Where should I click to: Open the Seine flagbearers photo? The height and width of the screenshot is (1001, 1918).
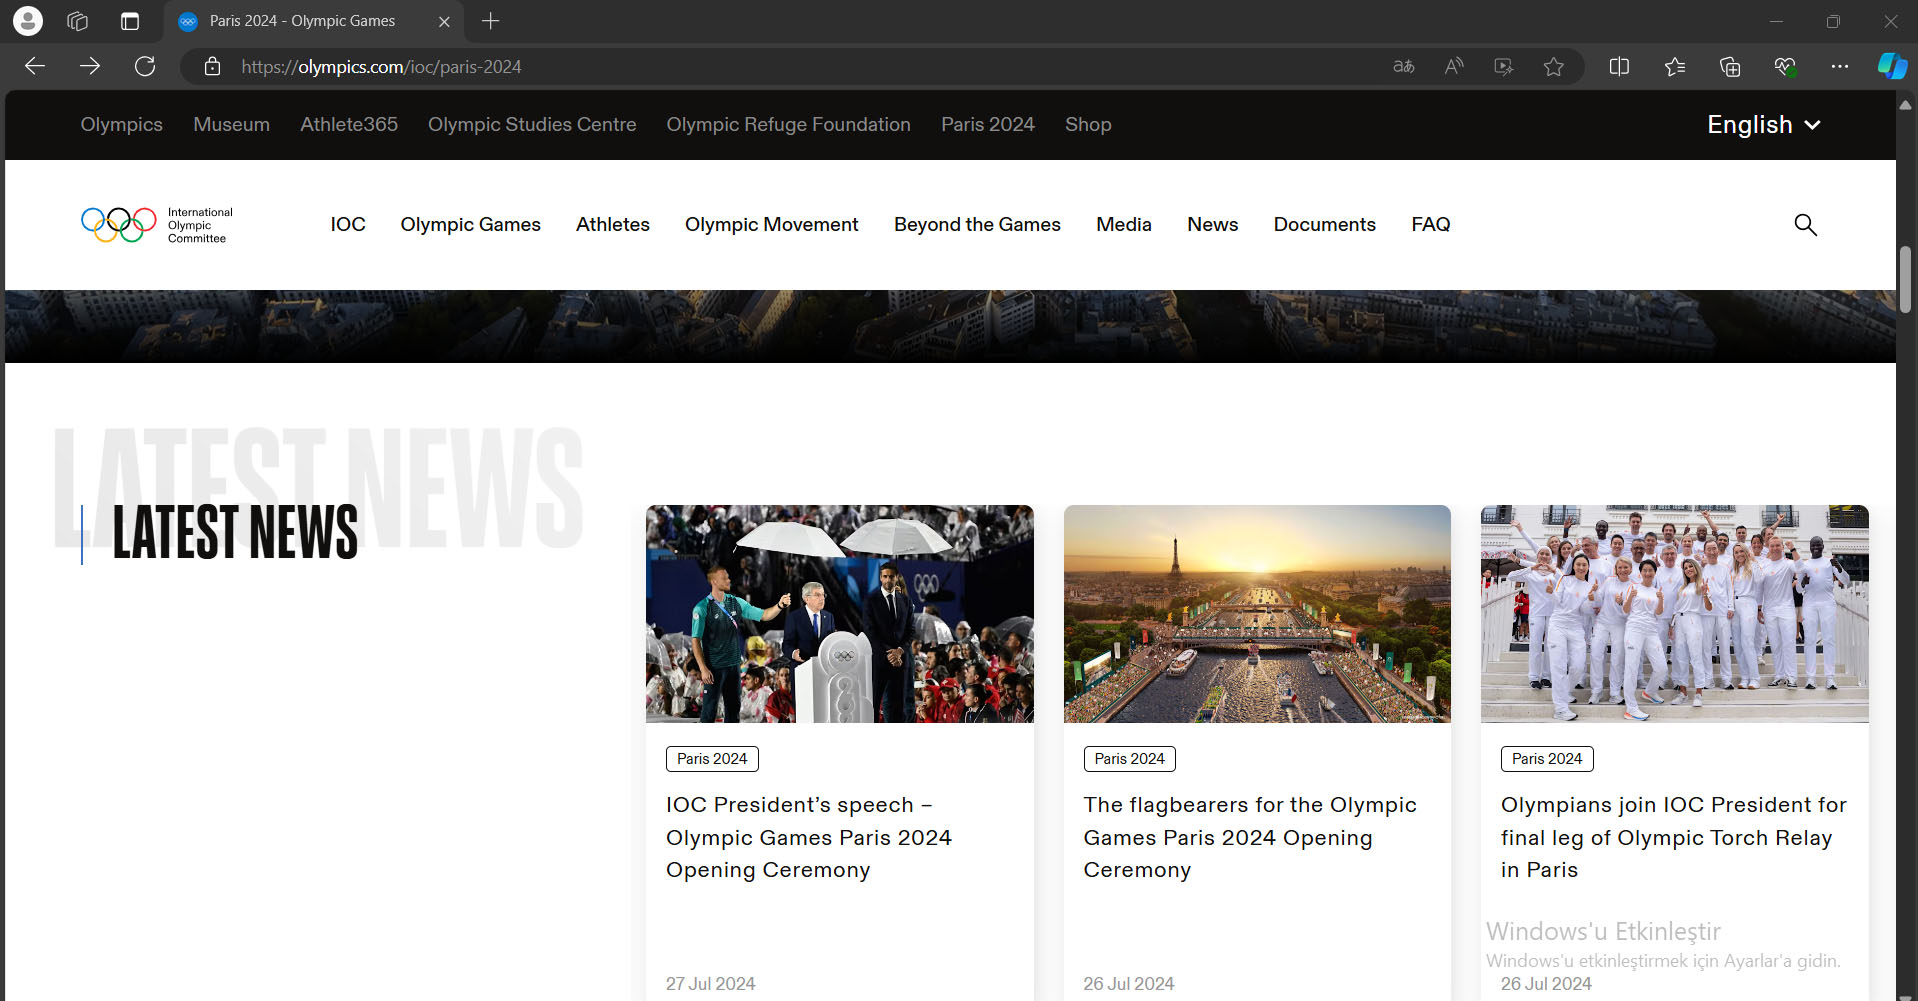[x=1257, y=614]
